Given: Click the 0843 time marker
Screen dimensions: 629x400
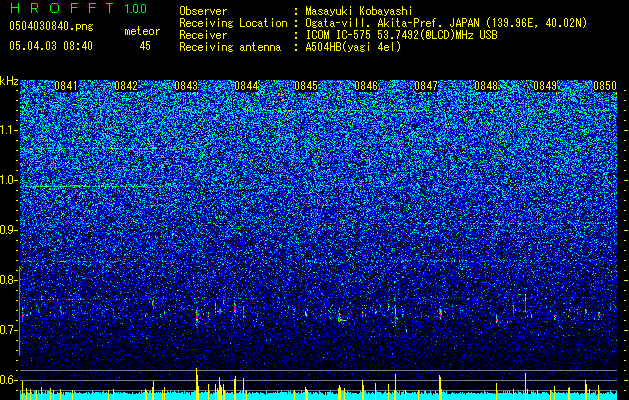Looking at the screenshot, I should (186, 86).
